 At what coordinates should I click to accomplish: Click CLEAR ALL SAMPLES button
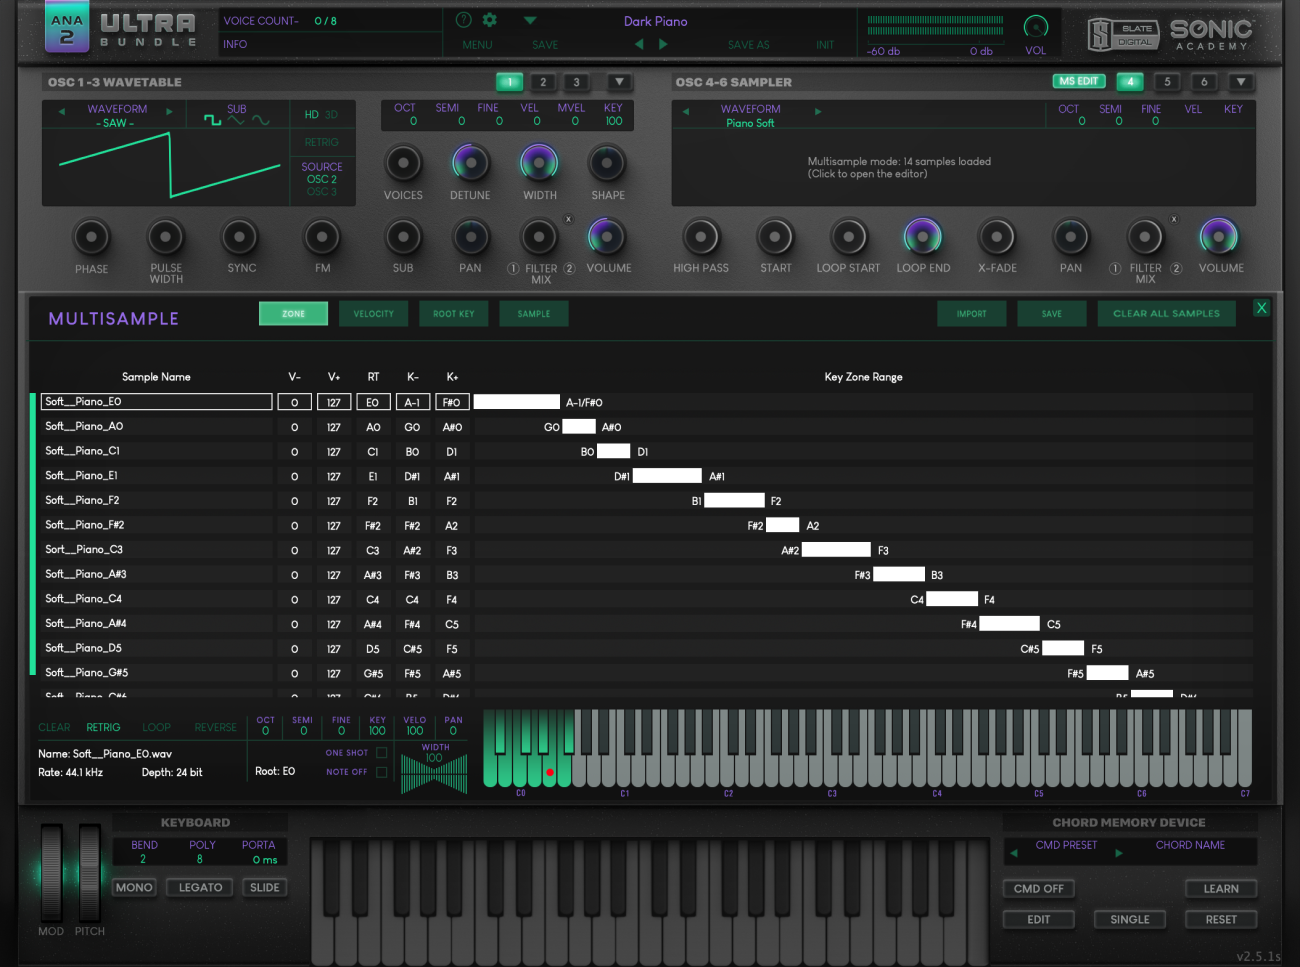click(1166, 314)
